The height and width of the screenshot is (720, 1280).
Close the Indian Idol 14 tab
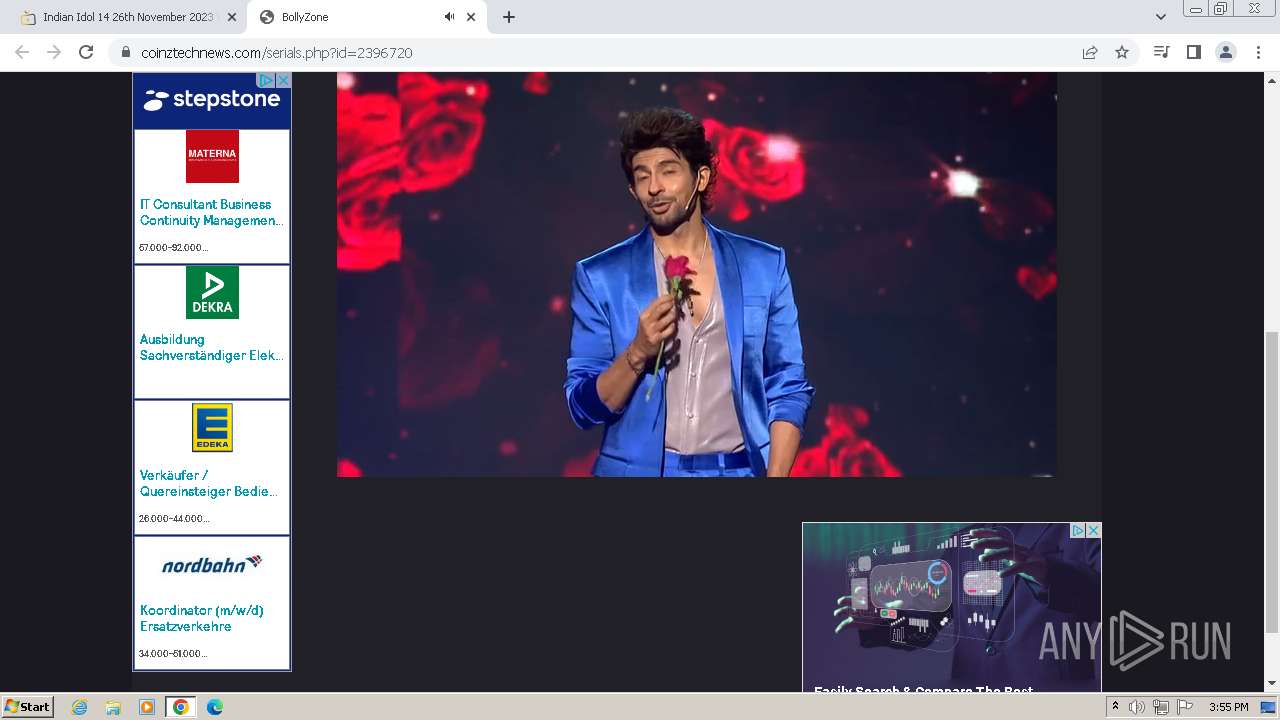click(232, 17)
